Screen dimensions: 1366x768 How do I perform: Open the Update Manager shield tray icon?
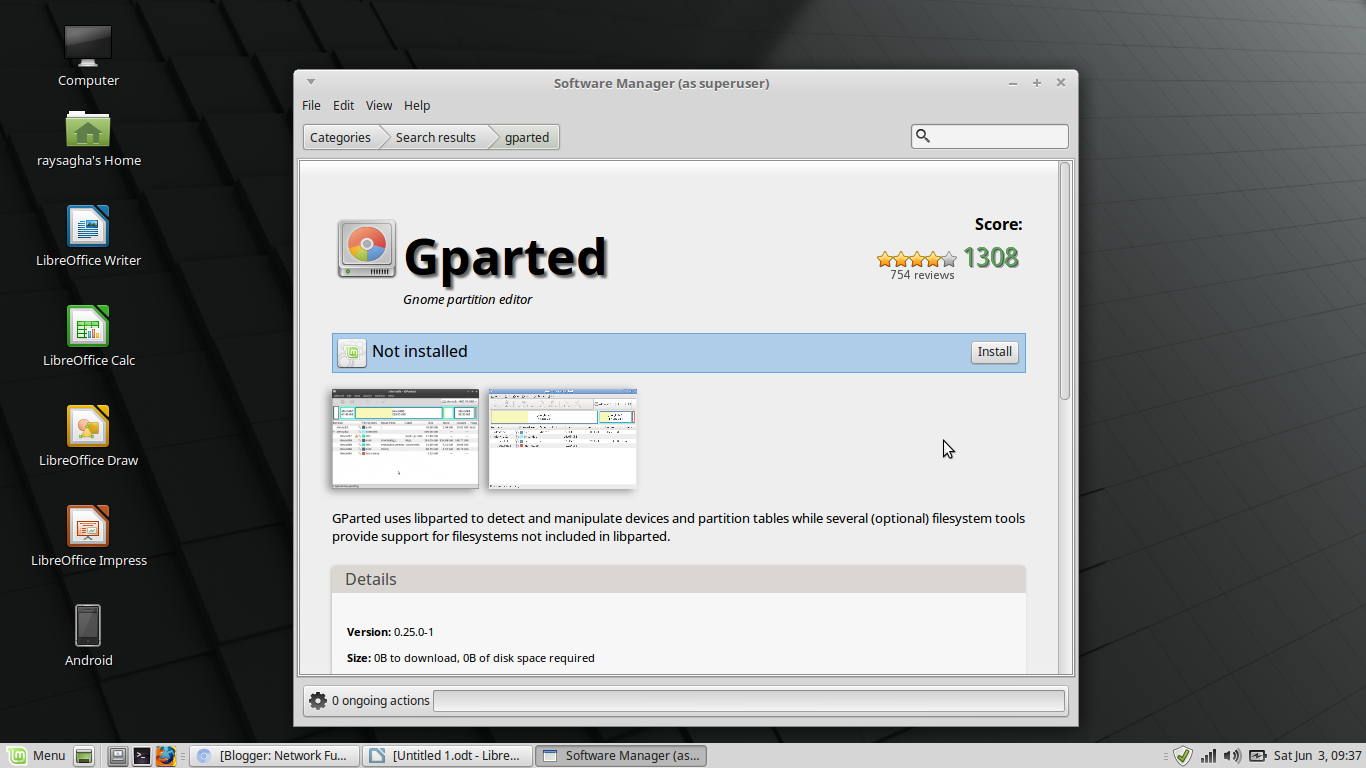[1183, 756]
